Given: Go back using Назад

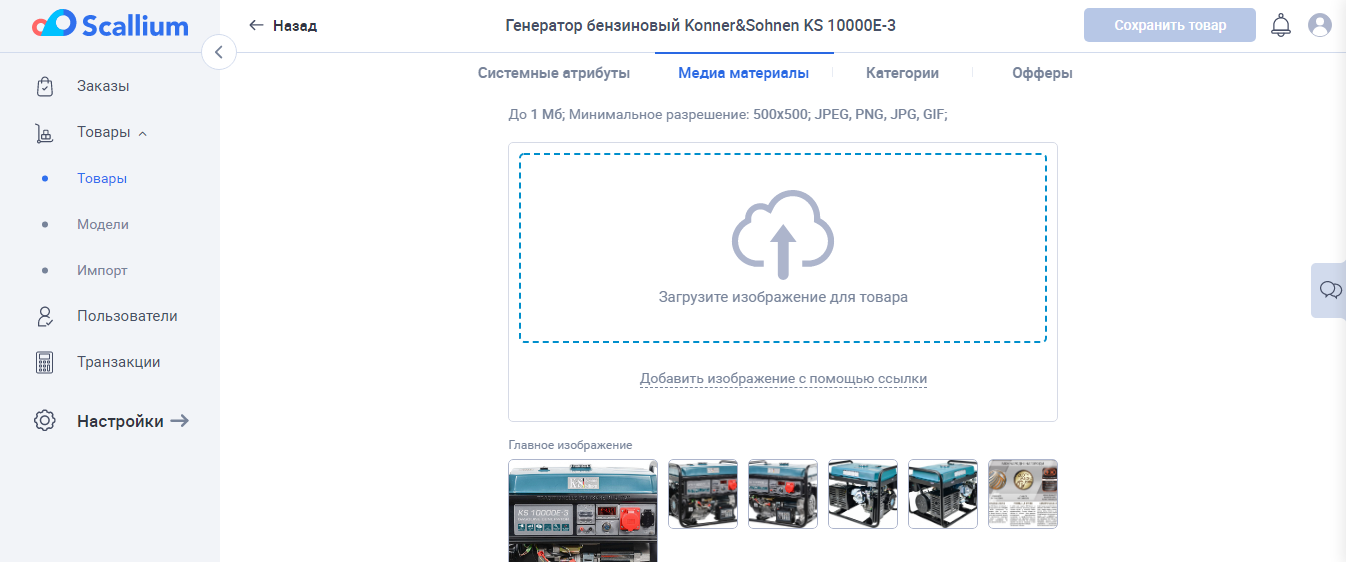Looking at the screenshot, I should (x=283, y=26).
